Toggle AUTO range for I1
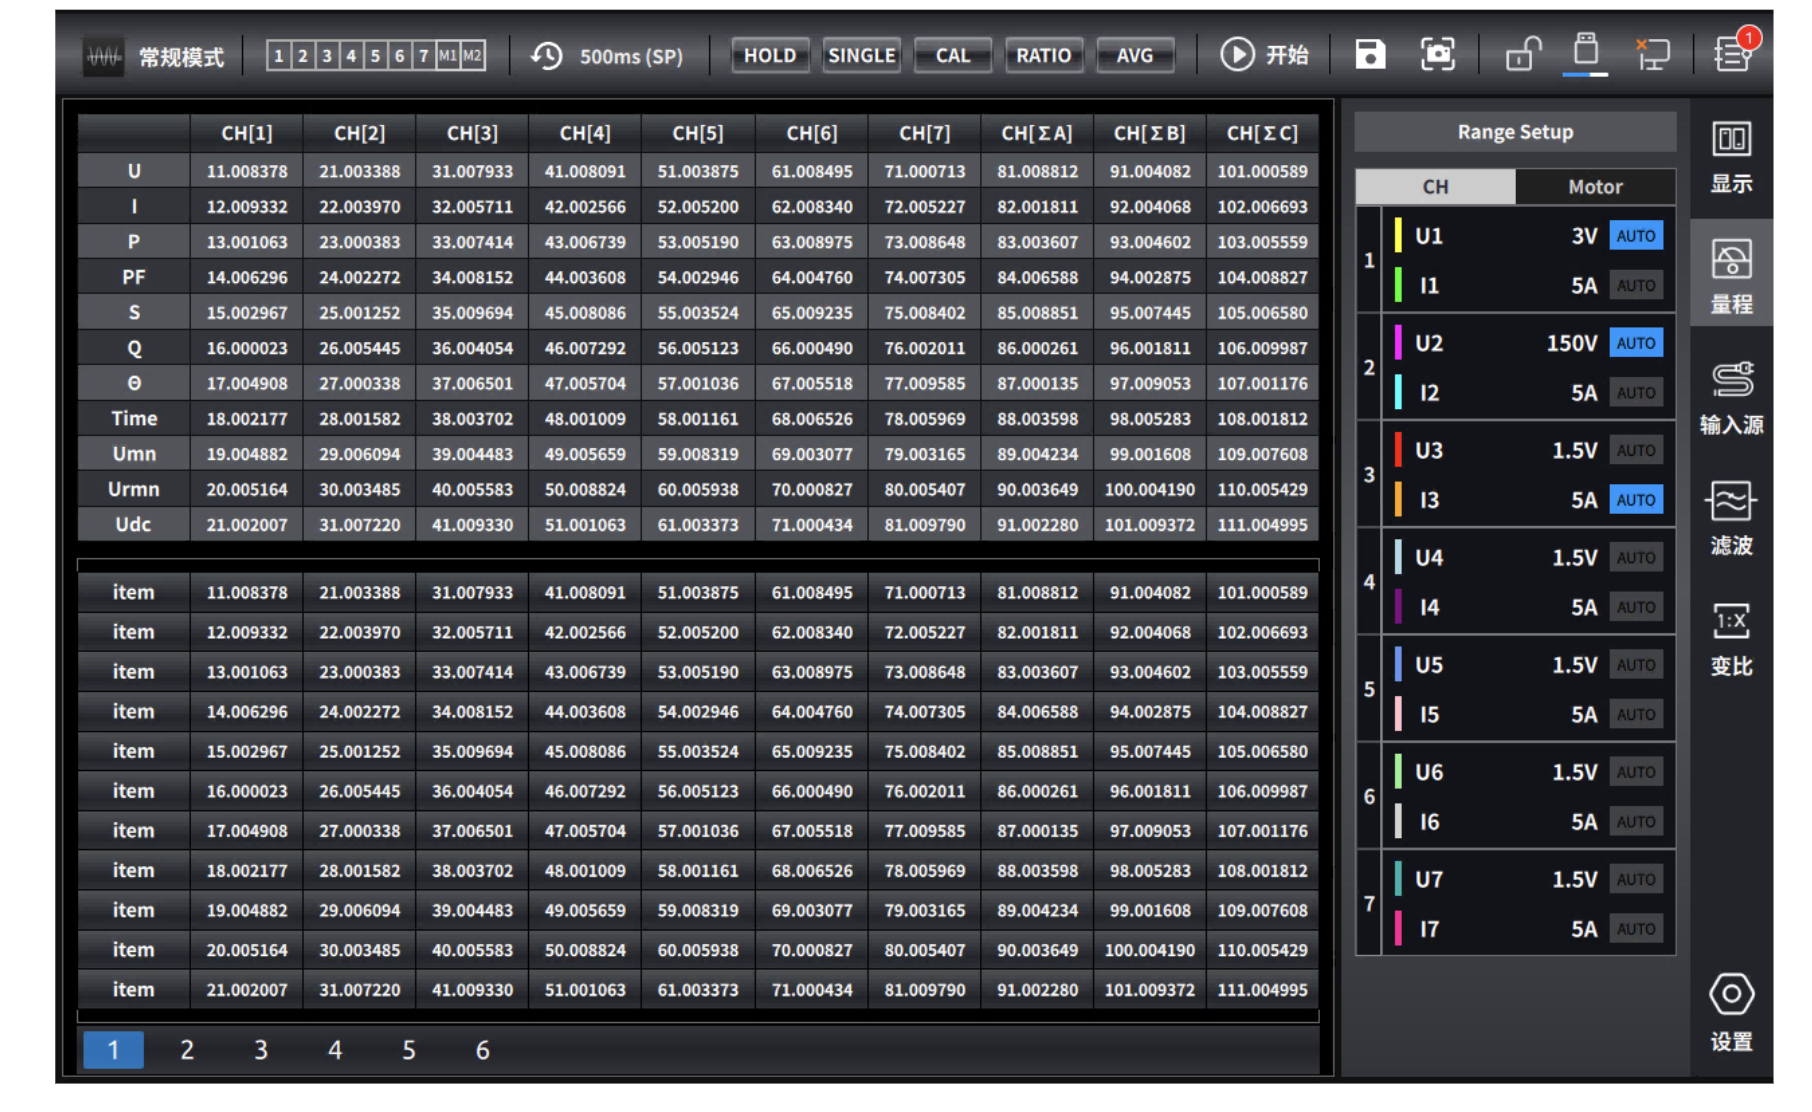Screen dimensions: 1812x1112 [1636, 286]
